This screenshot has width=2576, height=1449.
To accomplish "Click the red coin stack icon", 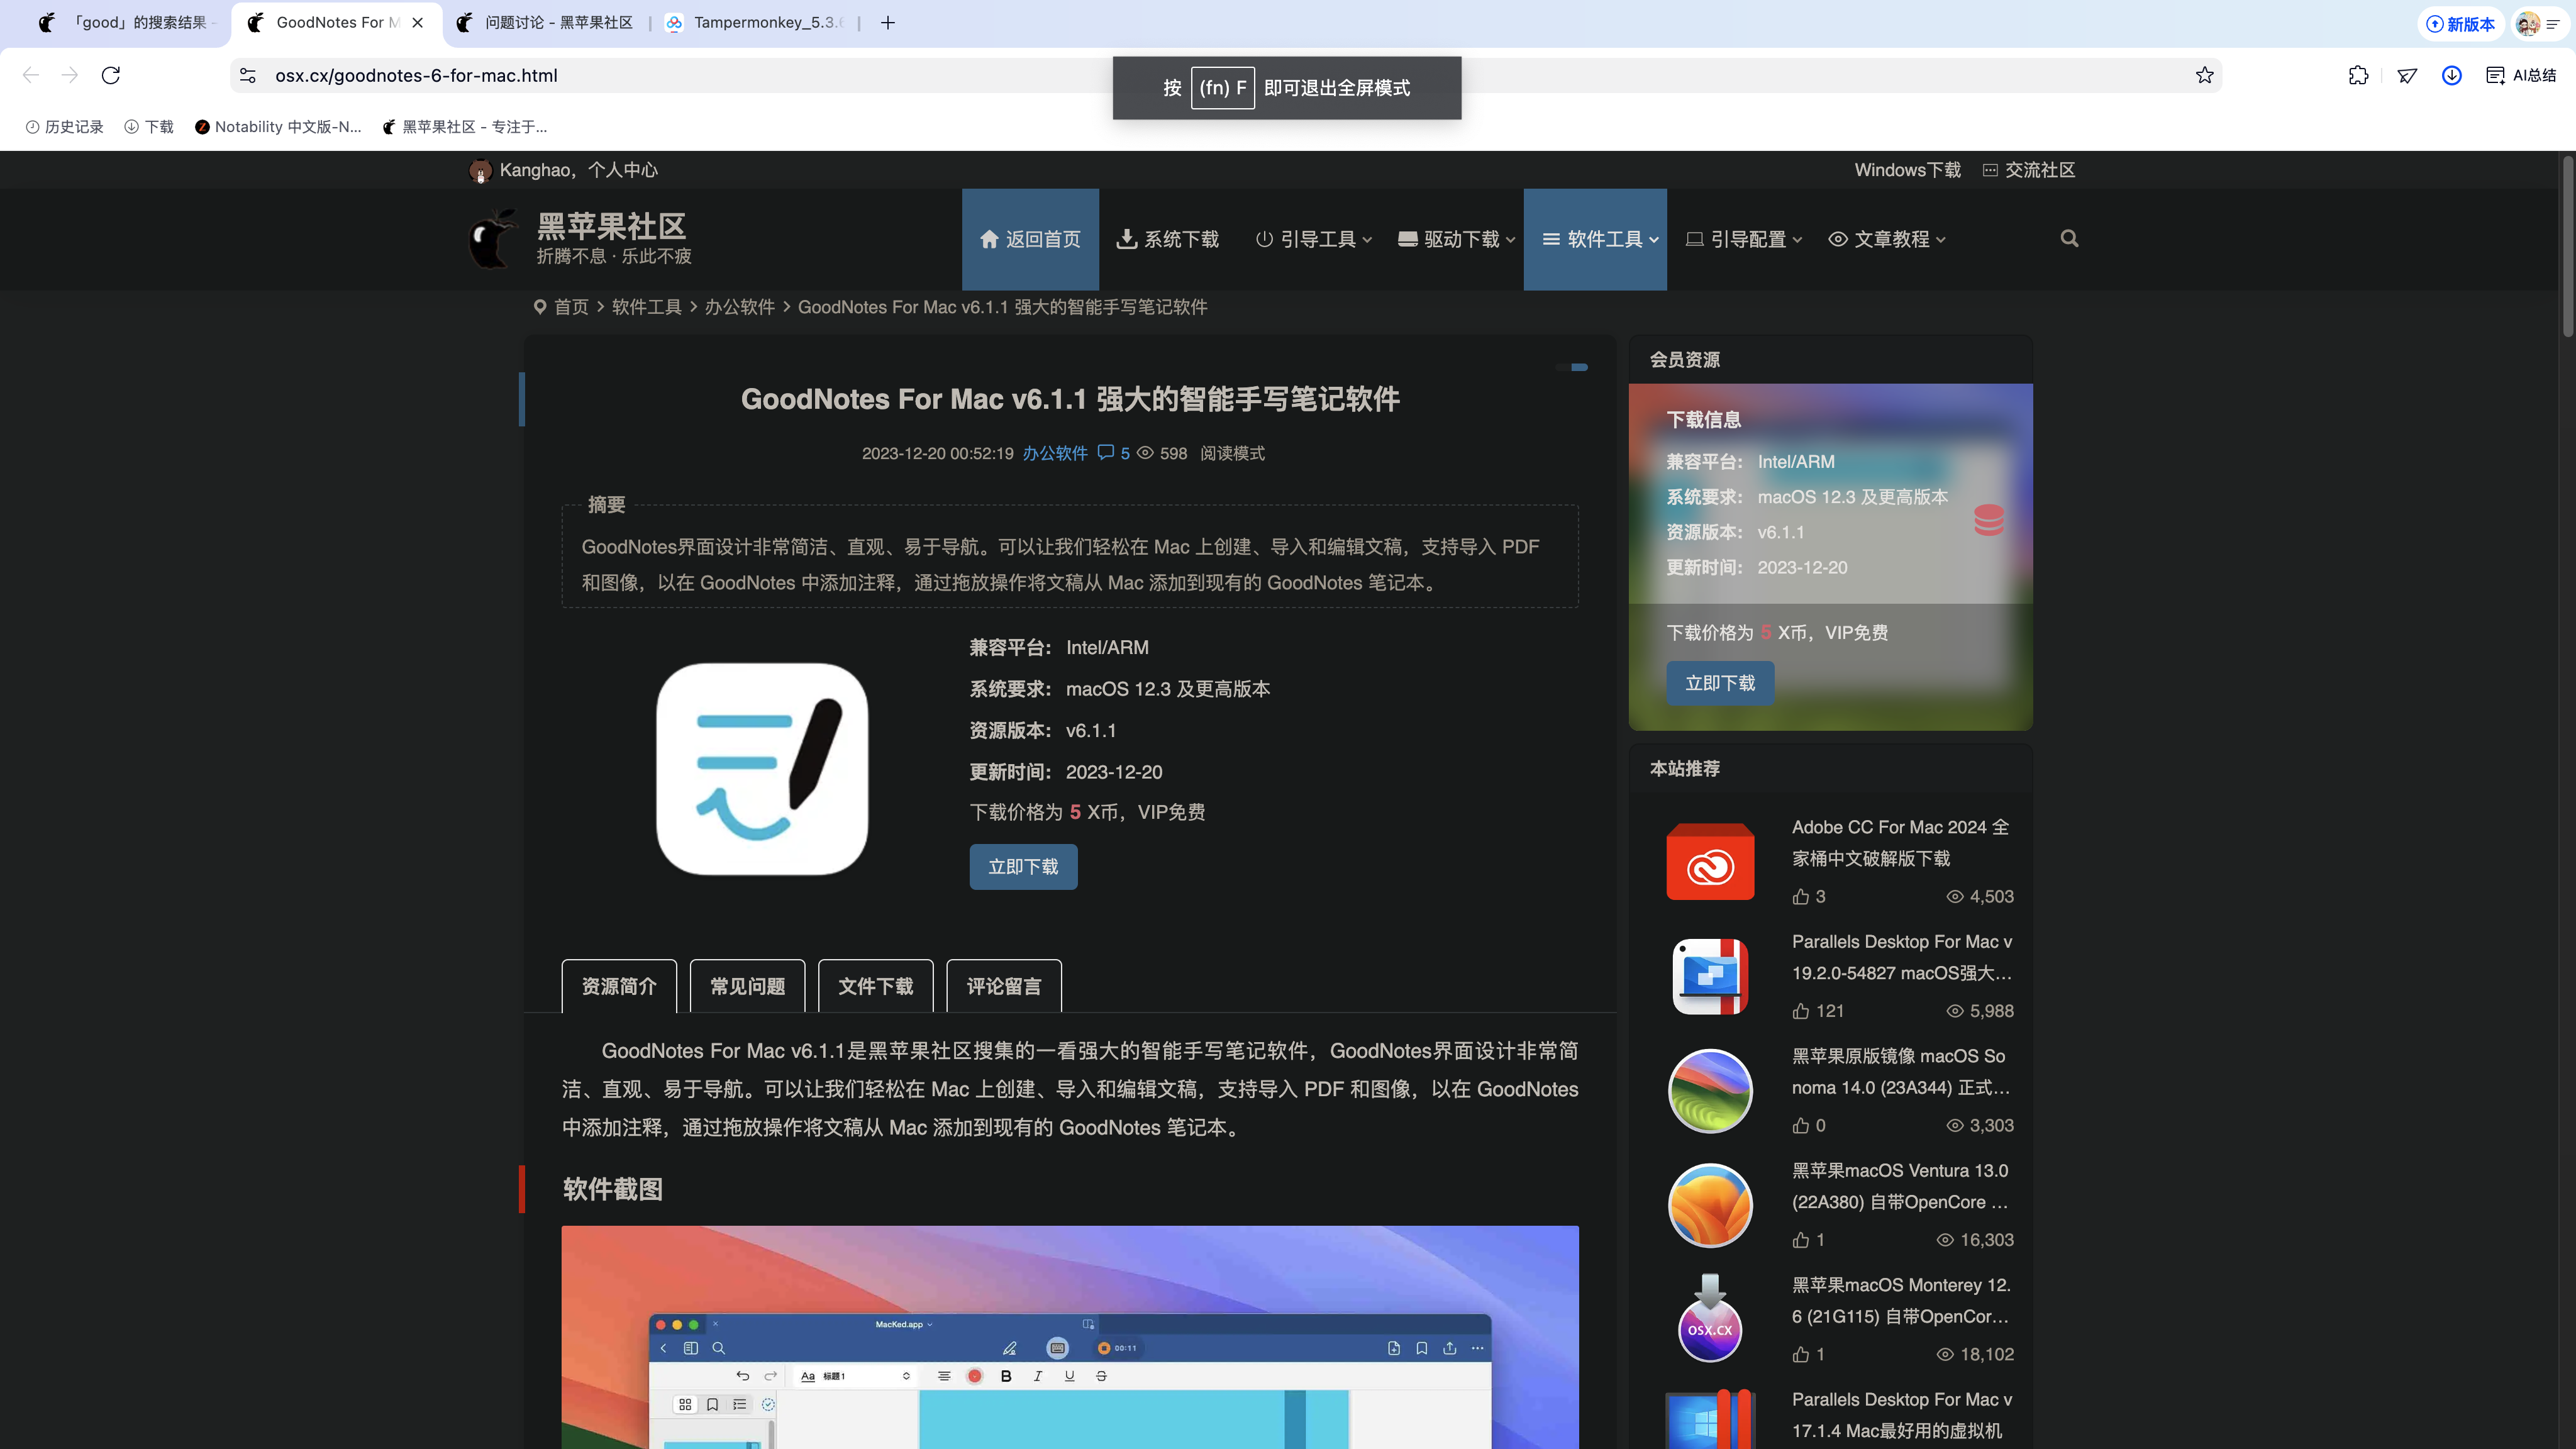I will click(x=1989, y=519).
